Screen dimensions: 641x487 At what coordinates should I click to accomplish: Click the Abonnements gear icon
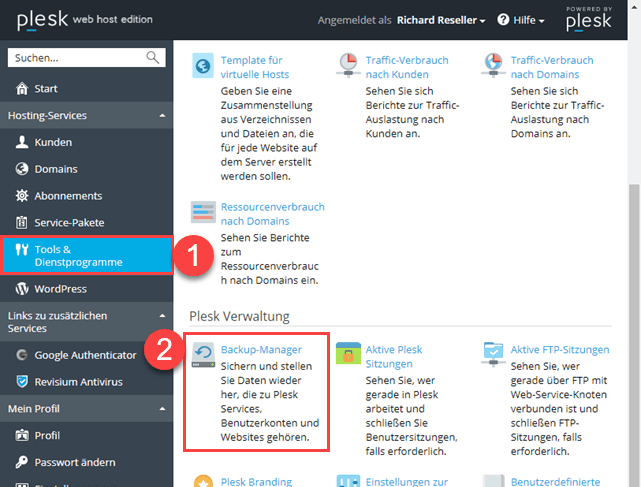[x=22, y=196]
